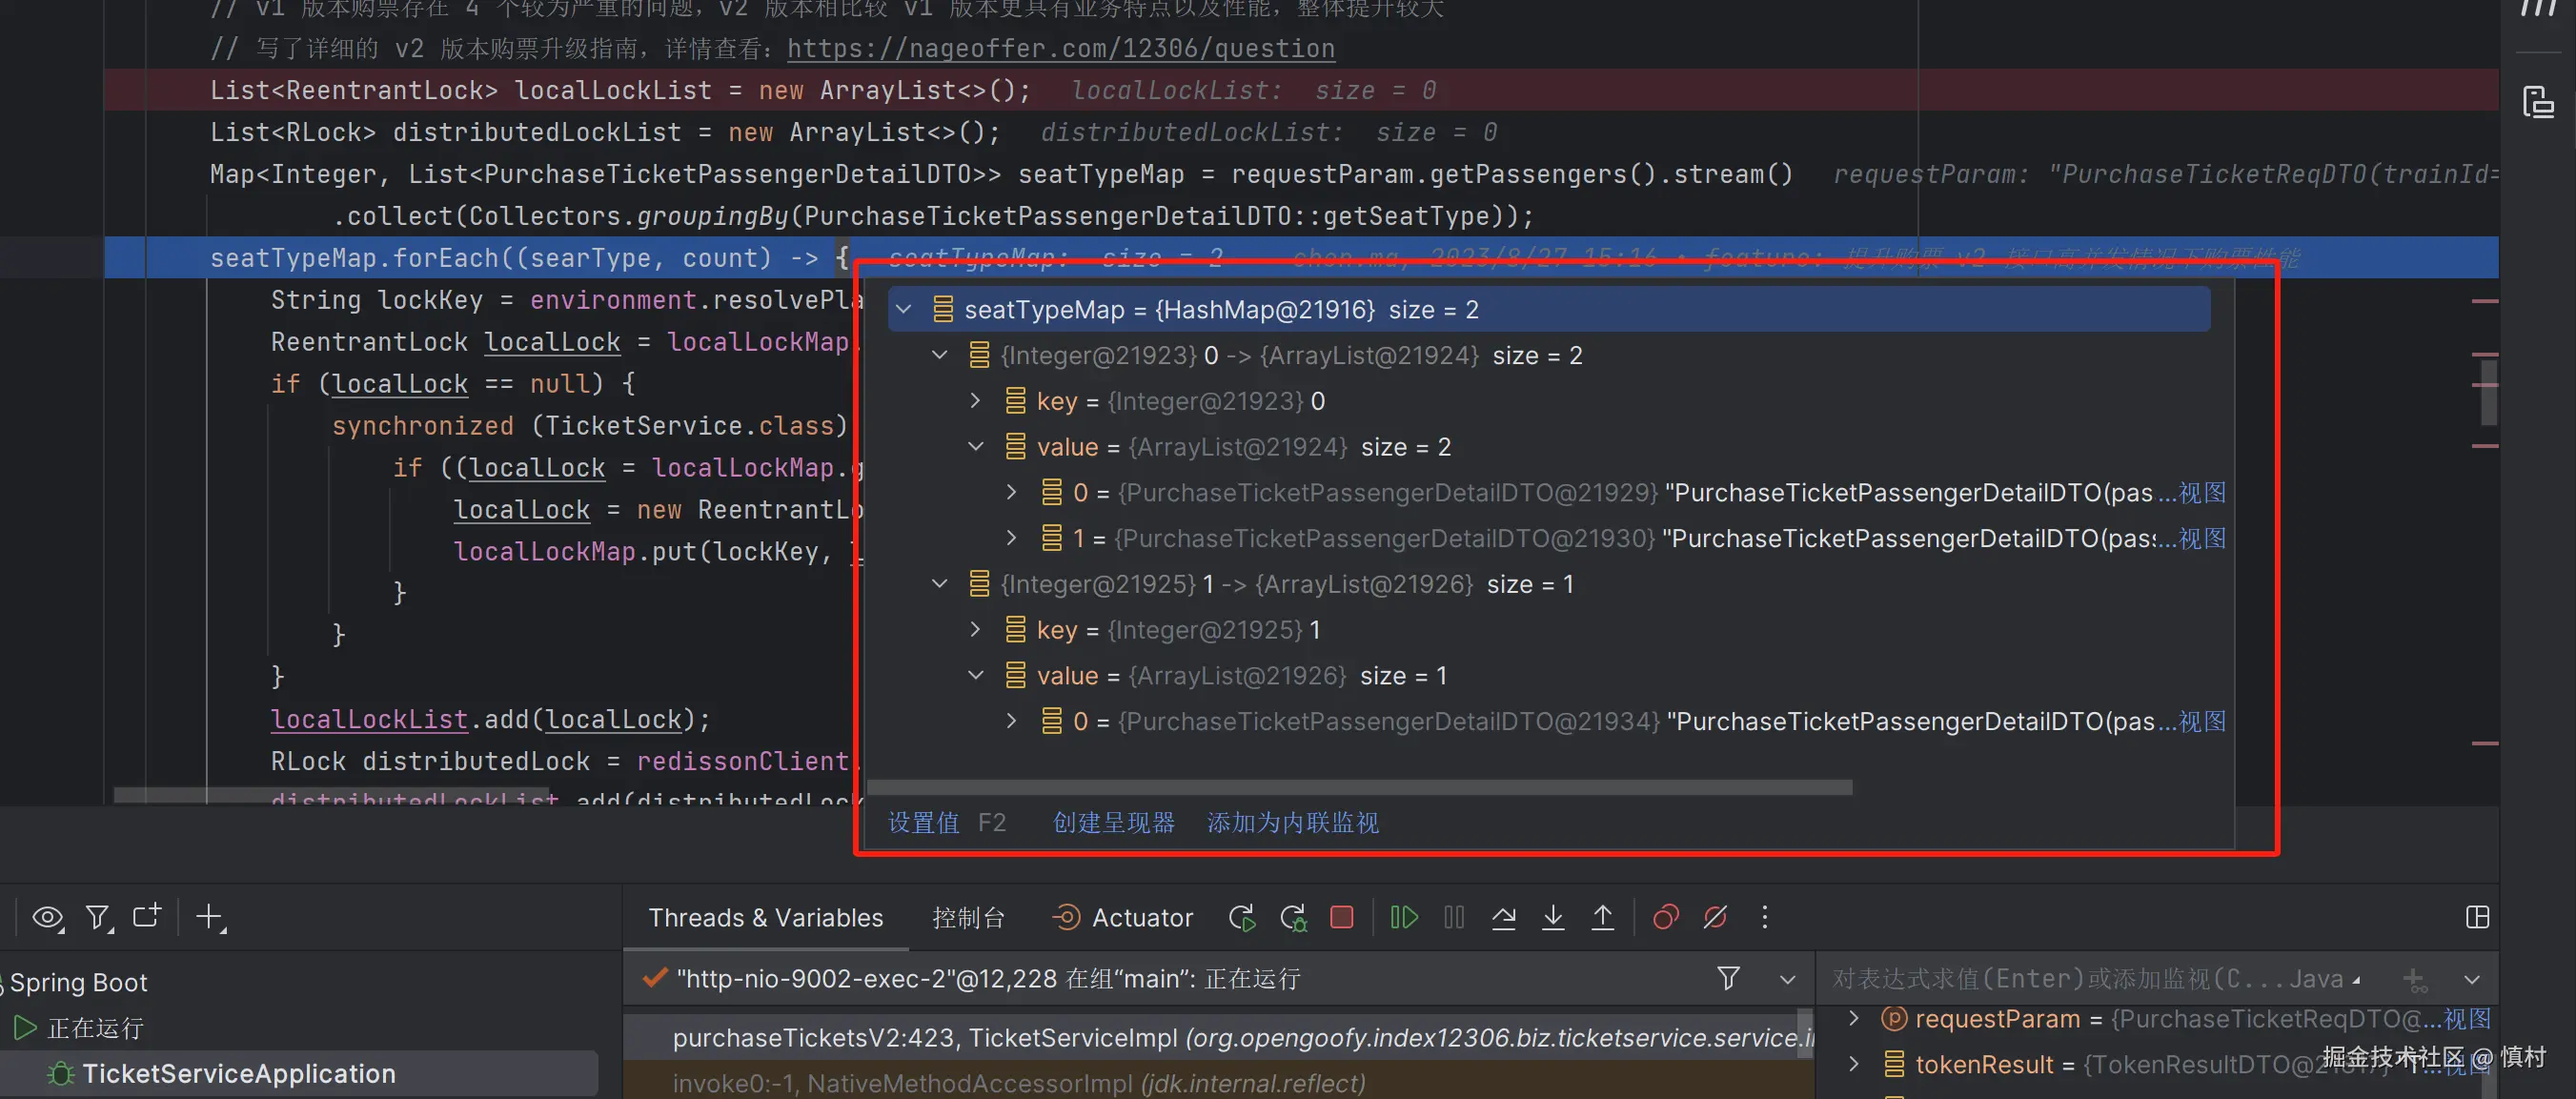This screenshot has height=1099, width=2576.
Task: Resume program execution
Action: click(1404, 917)
